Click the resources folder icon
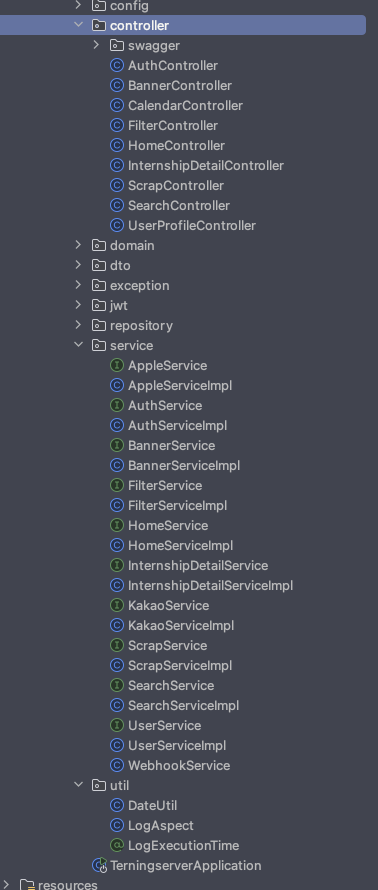This screenshot has width=378, height=890. pos(27,885)
